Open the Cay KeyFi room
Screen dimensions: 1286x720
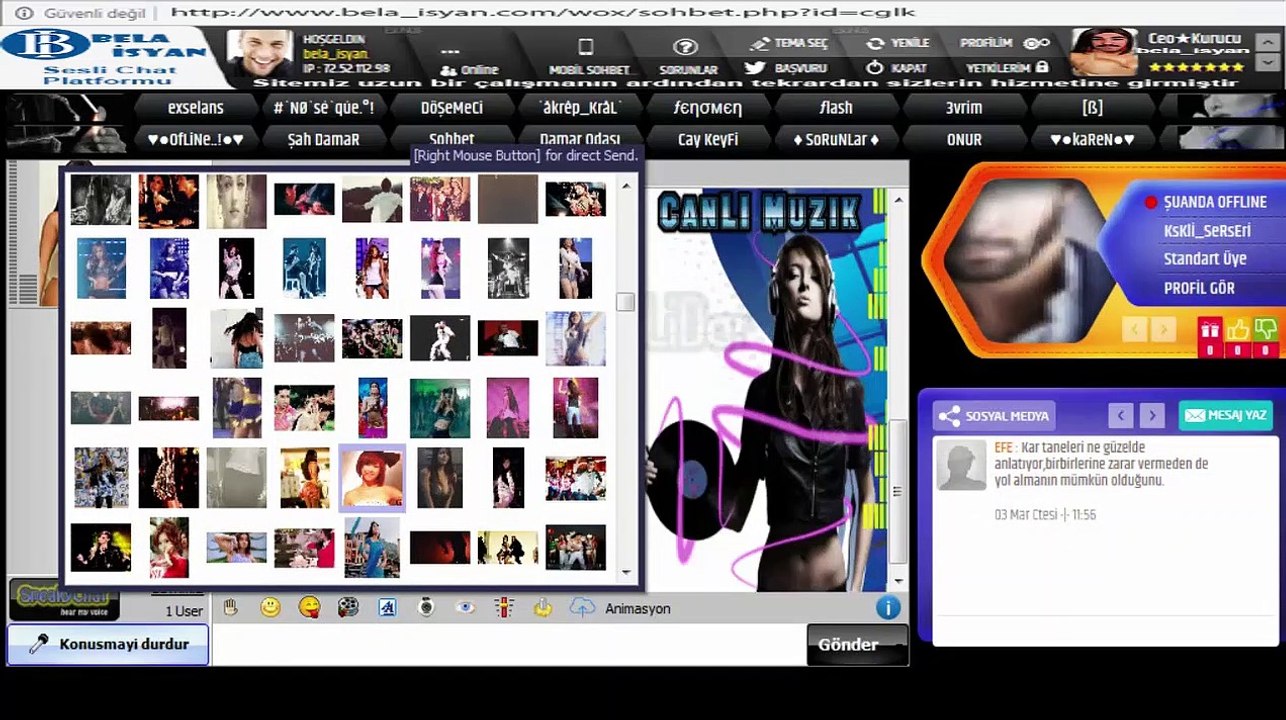[708, 139]
